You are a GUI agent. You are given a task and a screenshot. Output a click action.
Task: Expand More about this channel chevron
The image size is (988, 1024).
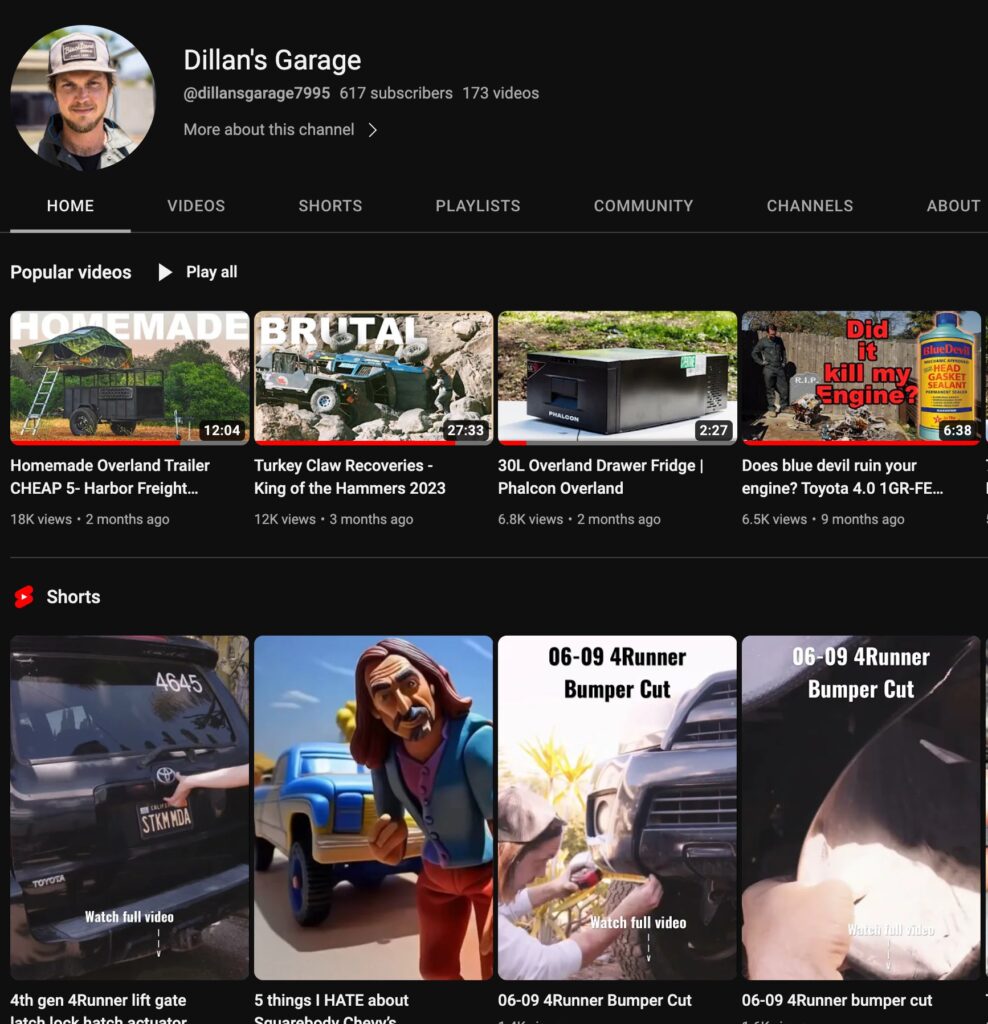[372, 130]
